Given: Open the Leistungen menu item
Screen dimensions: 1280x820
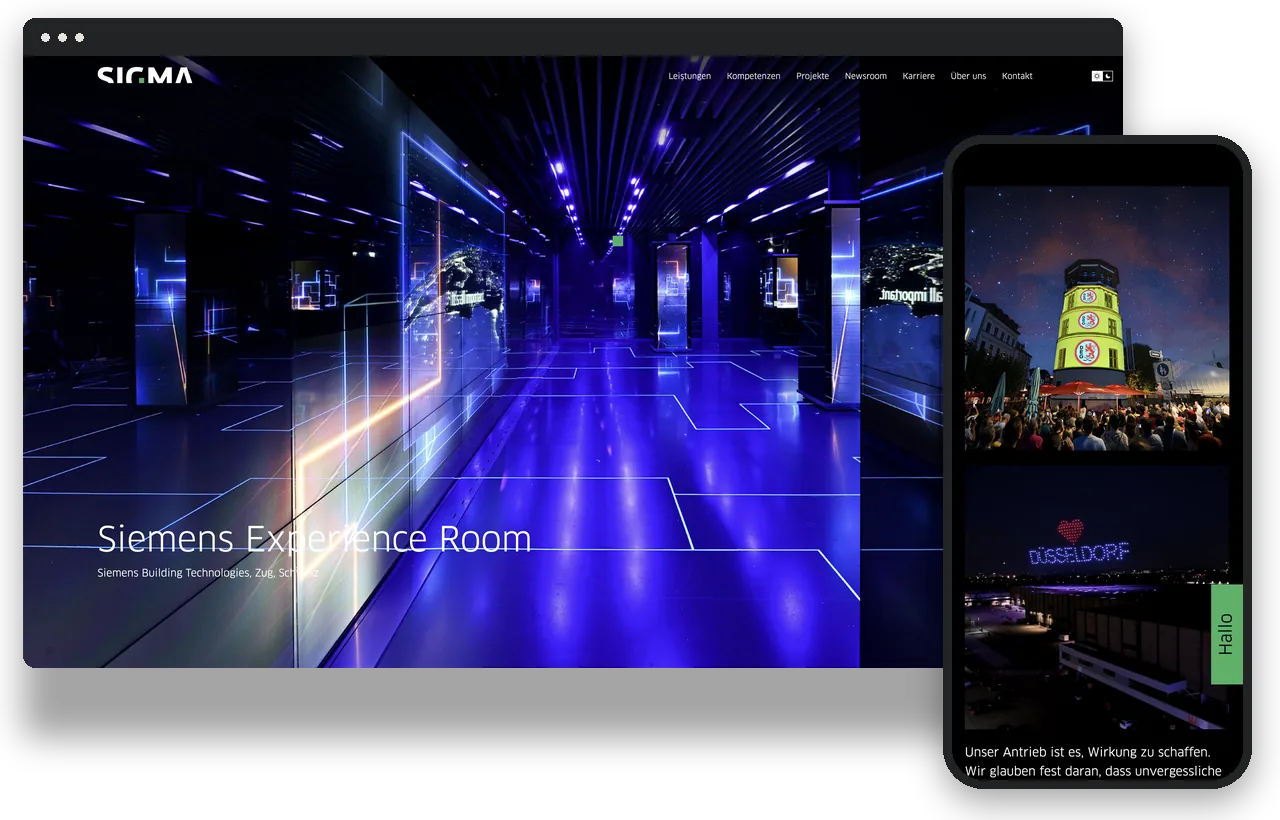Looking at the screenshot, I should pyautogui.click(x=690, y=76).
